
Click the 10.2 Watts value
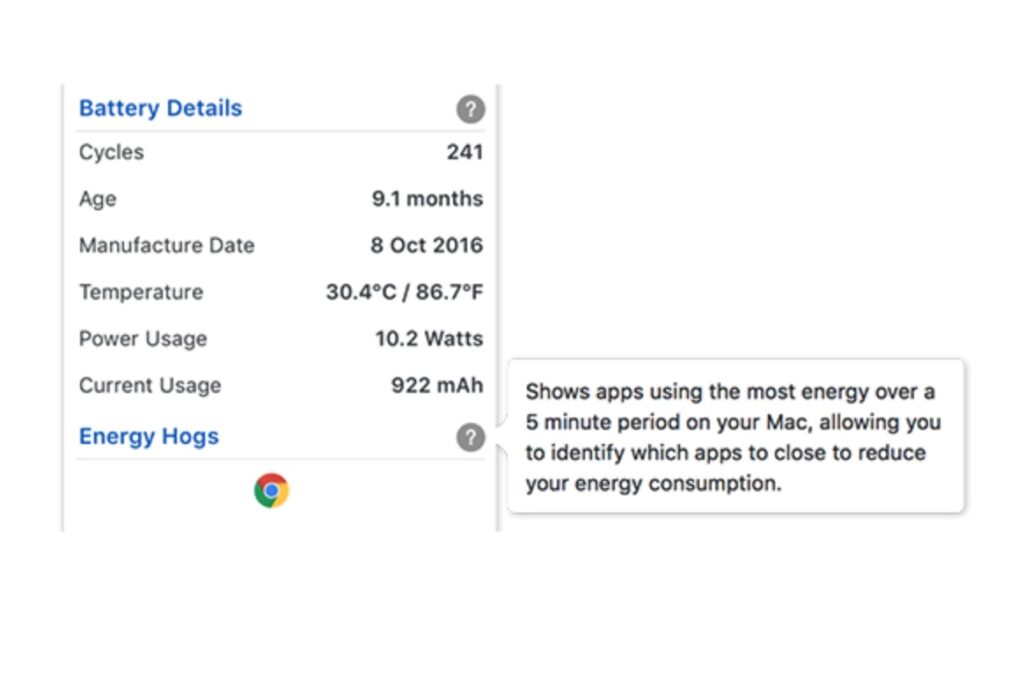[428, 339]
